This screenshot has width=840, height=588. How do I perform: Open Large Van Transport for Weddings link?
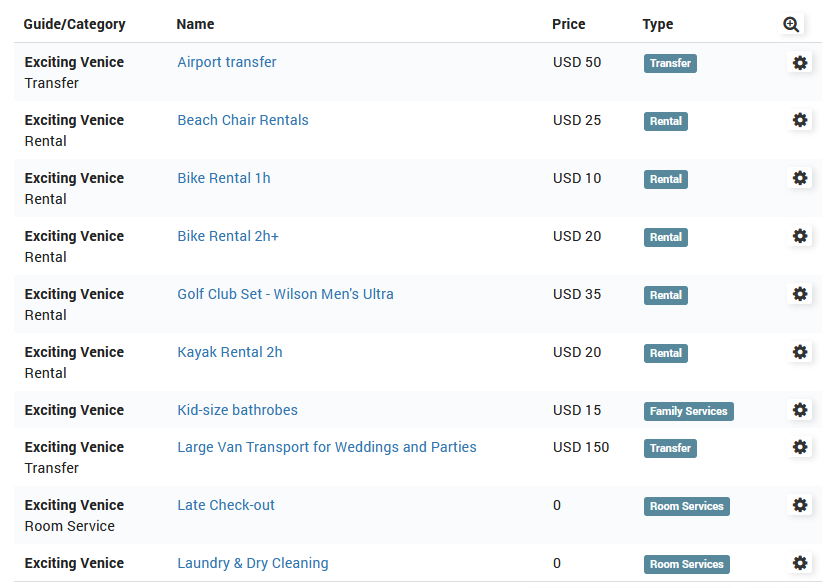327,447
